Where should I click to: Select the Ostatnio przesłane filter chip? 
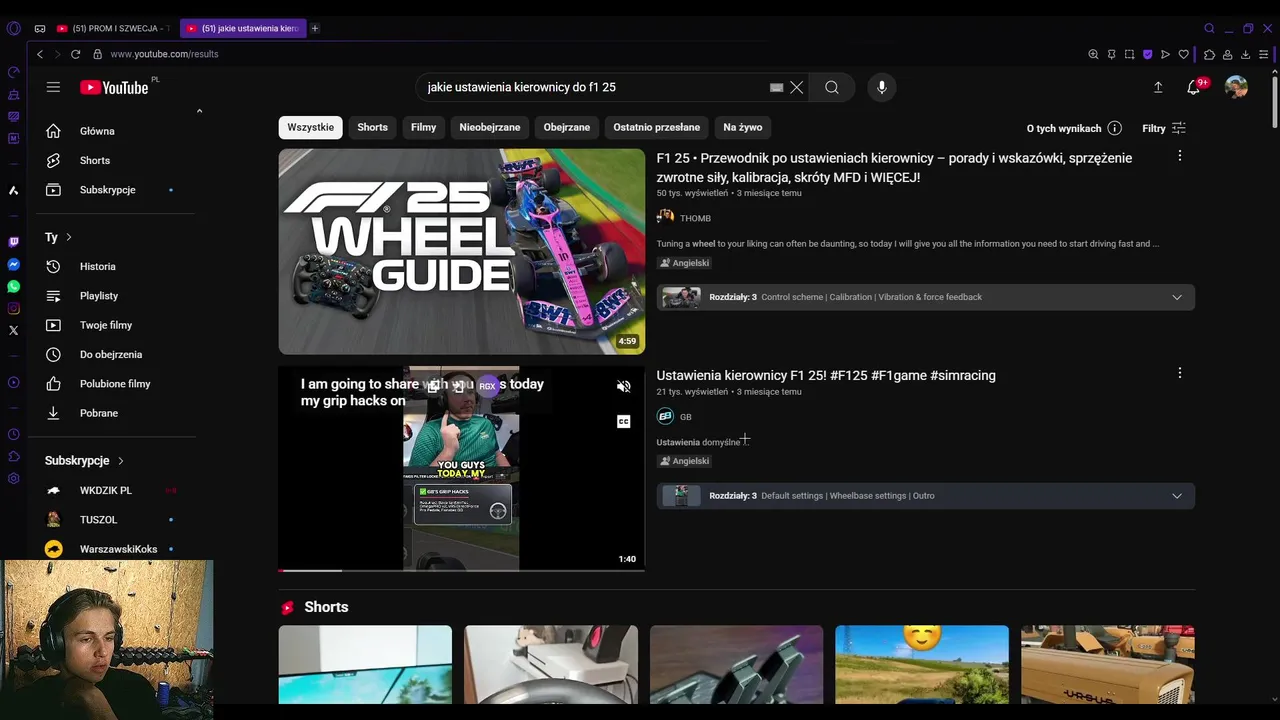click(x=656, y=127)
